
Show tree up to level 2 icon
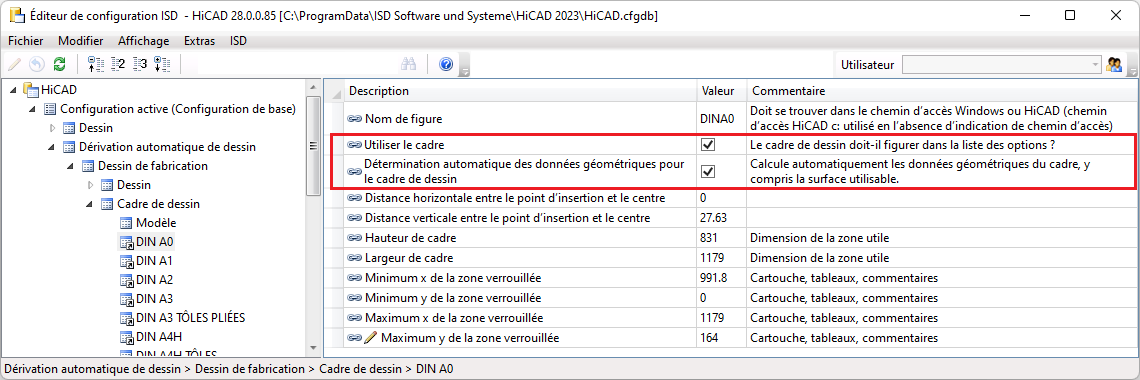tap(119, 64)
